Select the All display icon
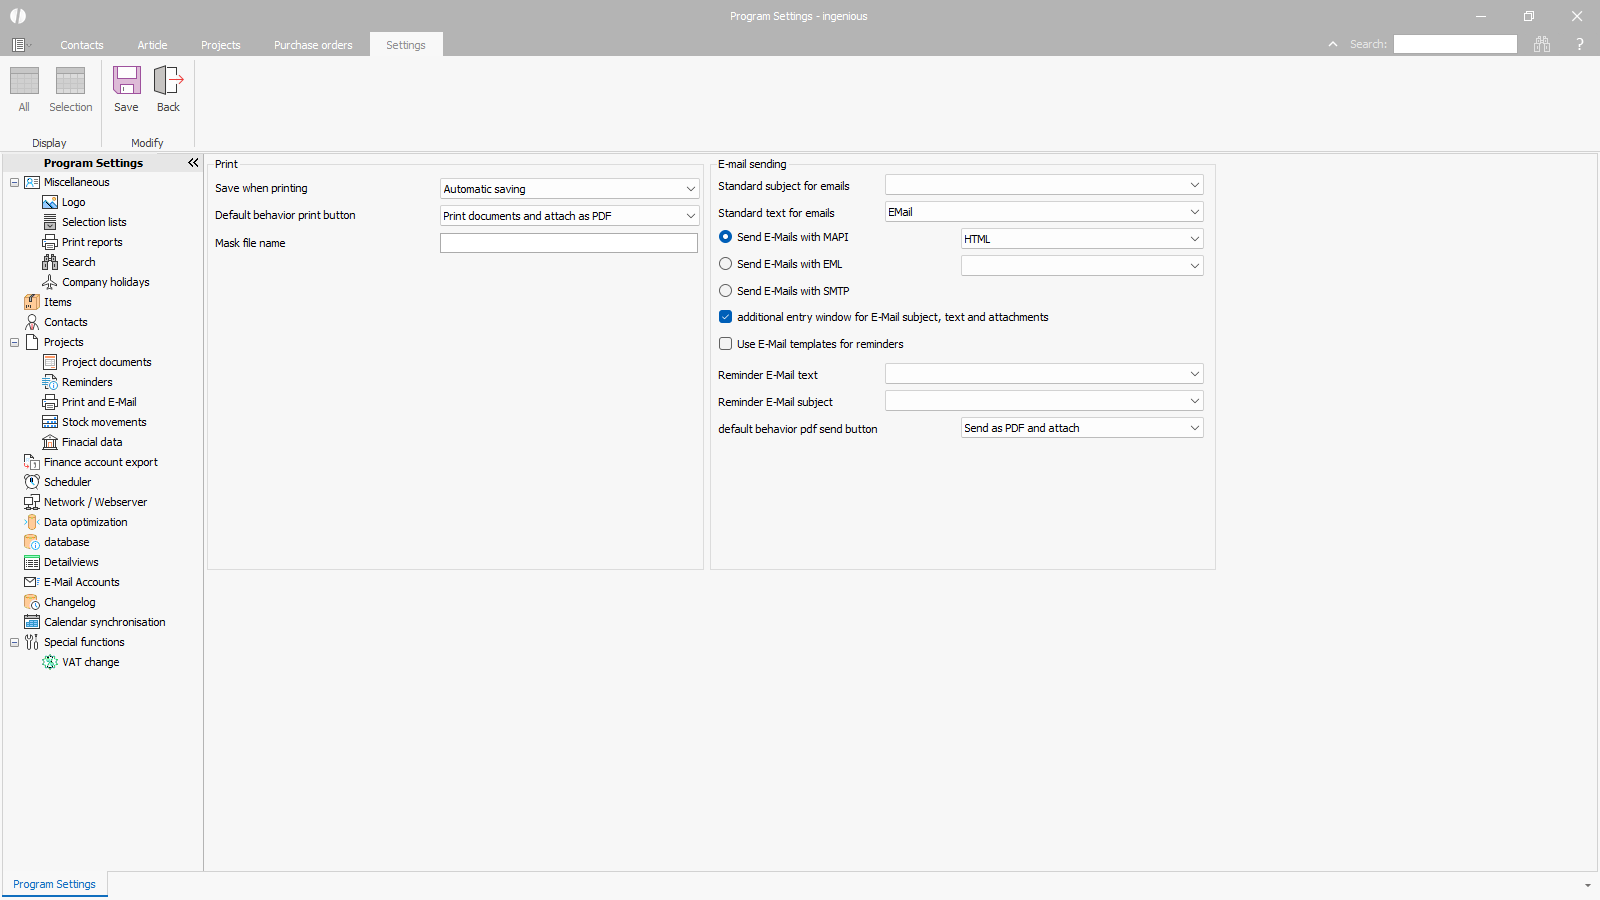The width and height of the screenshot is (1600, 900). click(24, 81)
